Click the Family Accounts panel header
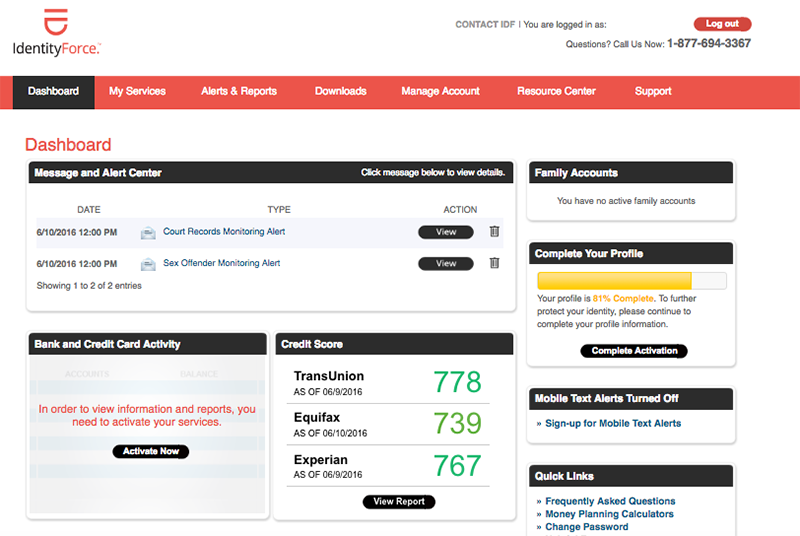Viewport: 800px width, 536px height. 631,173
